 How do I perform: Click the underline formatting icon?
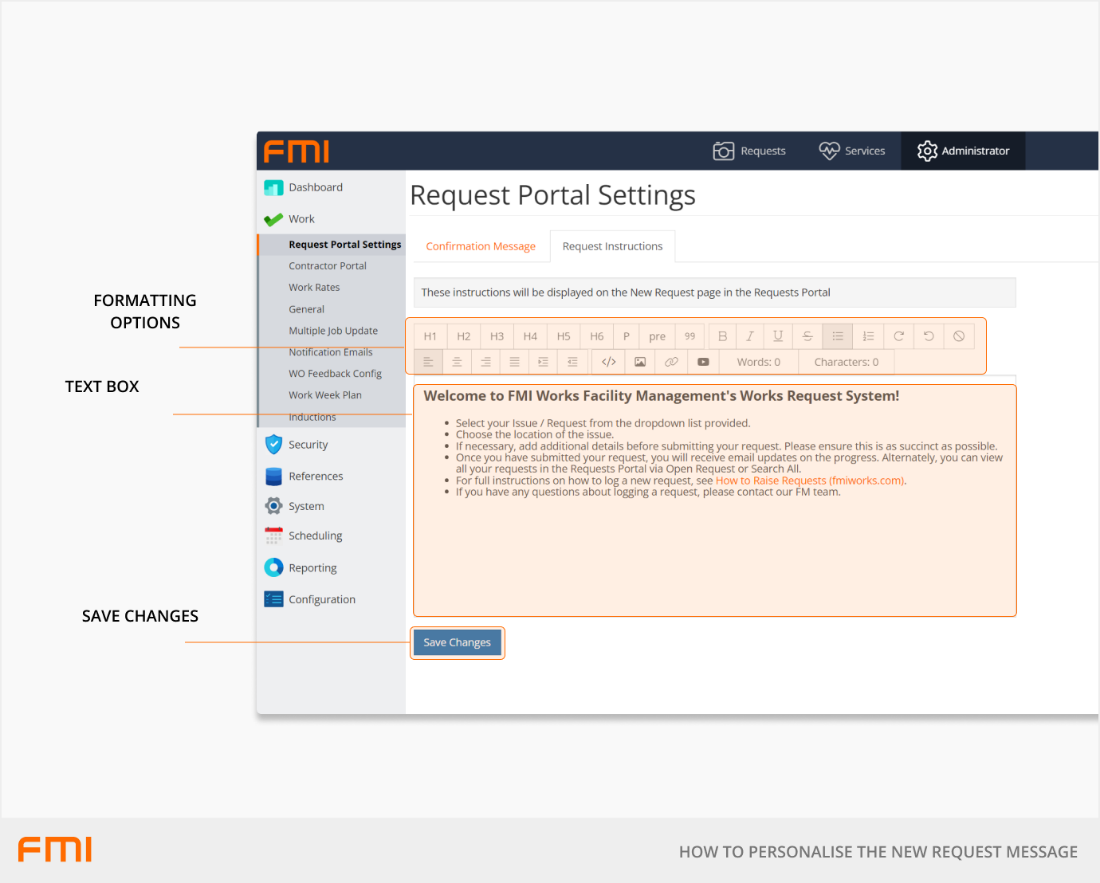click(778, 336)
